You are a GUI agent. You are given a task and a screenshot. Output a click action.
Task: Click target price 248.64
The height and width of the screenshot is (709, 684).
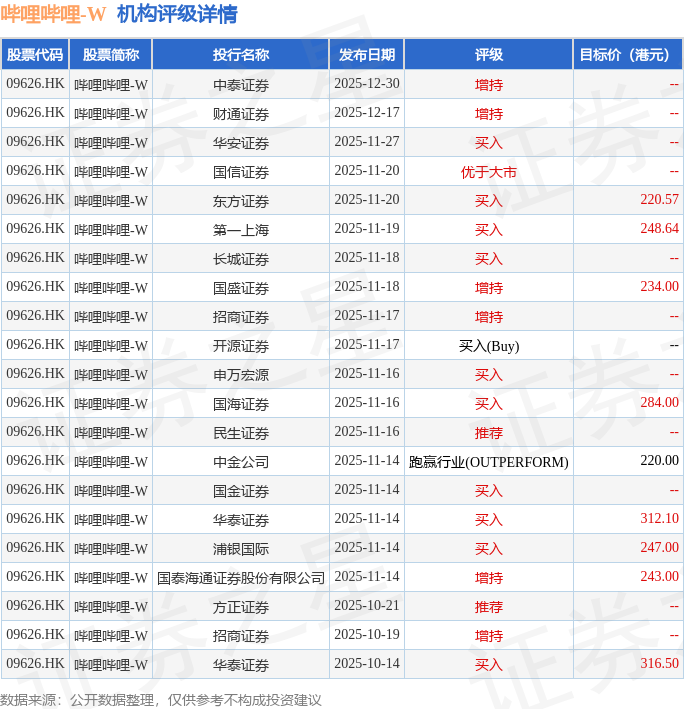(659, 228)
